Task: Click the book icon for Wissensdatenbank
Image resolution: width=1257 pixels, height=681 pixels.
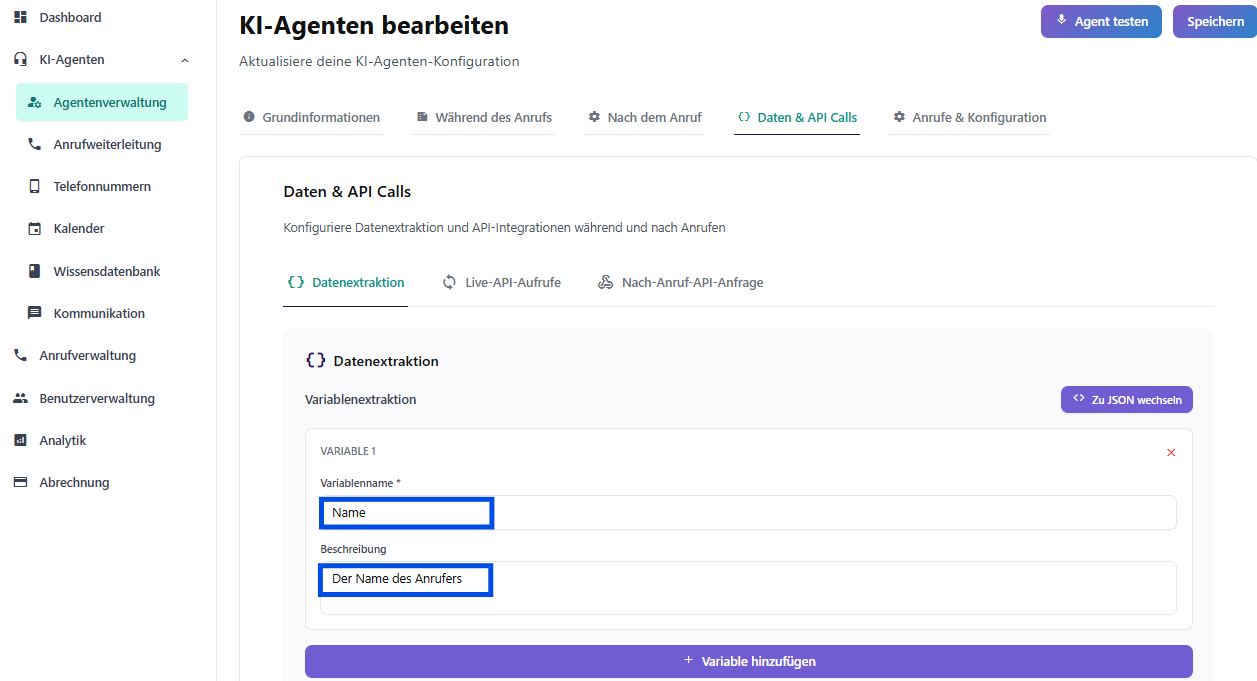Action: click(35, 271)
